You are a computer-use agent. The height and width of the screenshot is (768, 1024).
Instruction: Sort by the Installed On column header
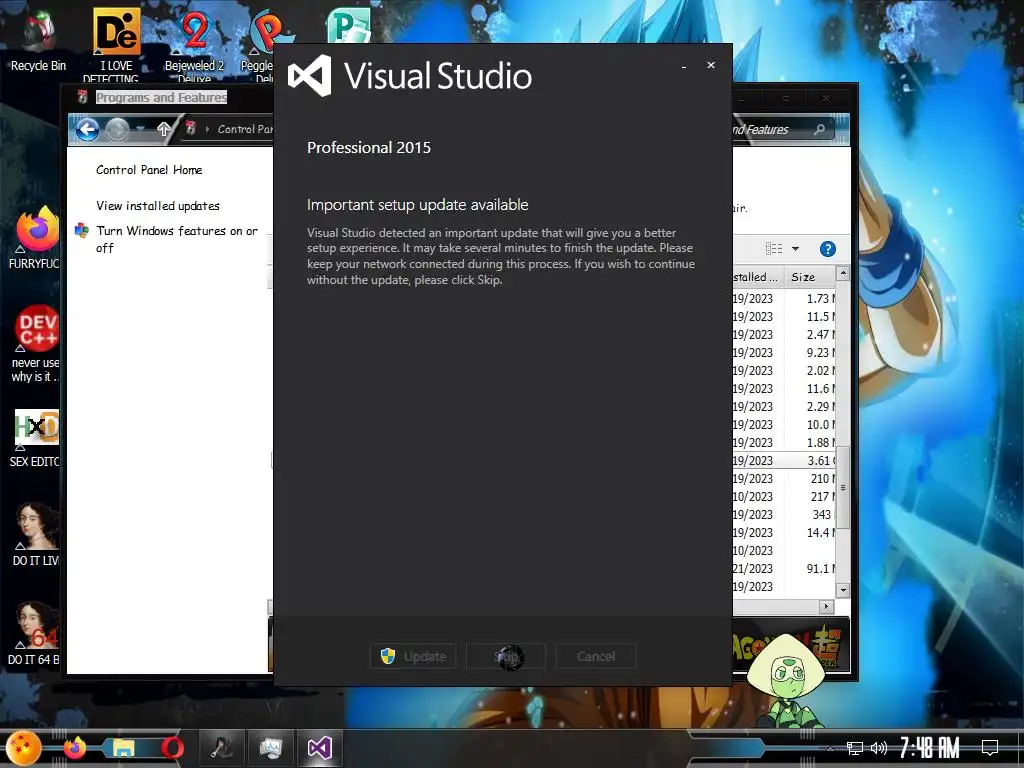click(x=758, y=277)
